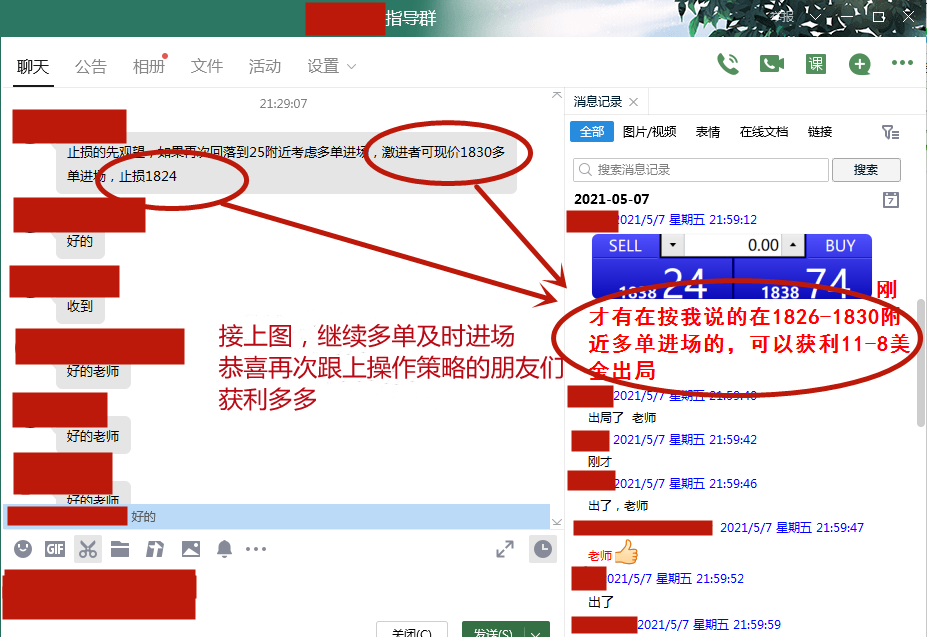The height and width of the screenshot is (637, 927).
Task: Start a video call
Action: 770,63
